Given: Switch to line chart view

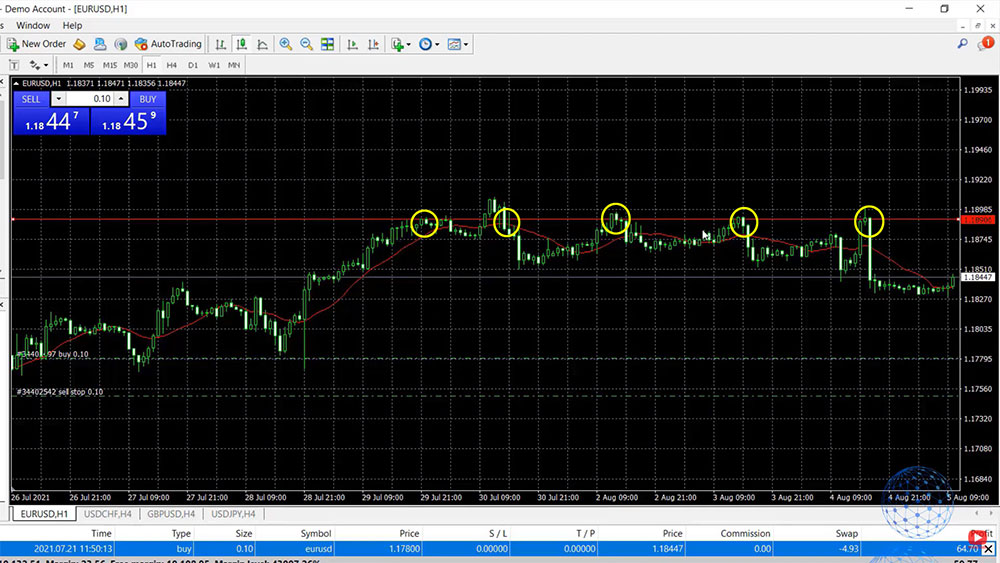Looking at the screenshot, I should [262, 44].
